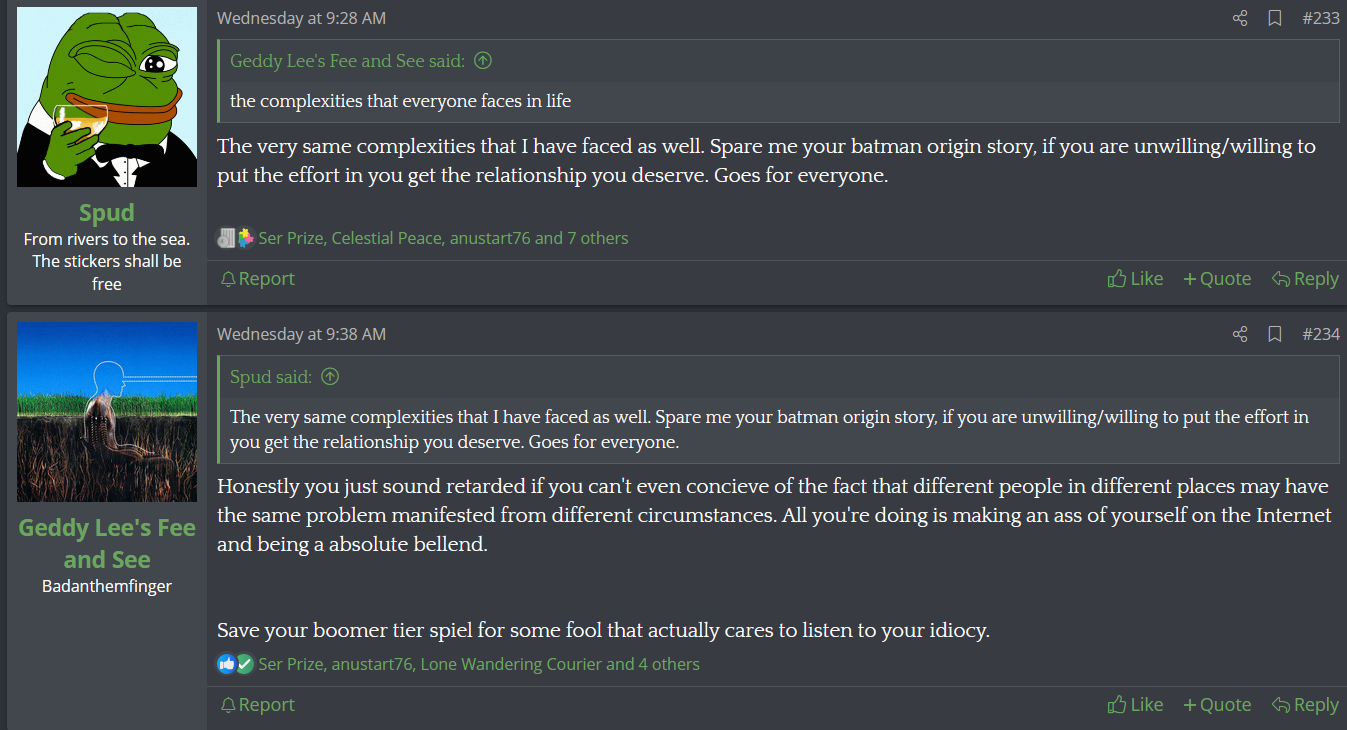Jump to quoted Geddy Lee post arrow
The image size is (1347, 730).
click(x=483, y=61)
